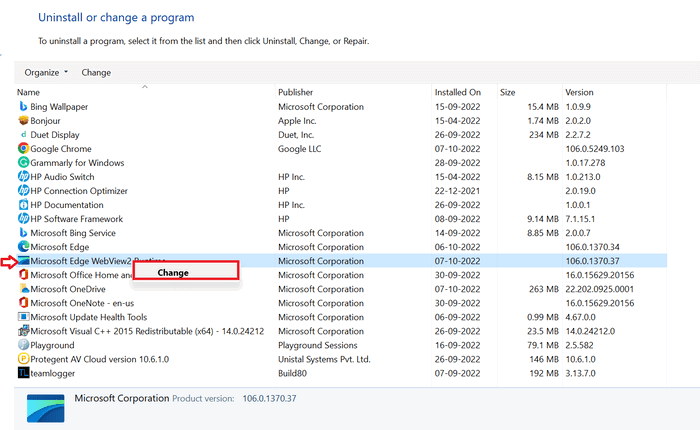Select the Microsoft OneDrive cloud icon

pyautogui.click(x=23, y=288)
